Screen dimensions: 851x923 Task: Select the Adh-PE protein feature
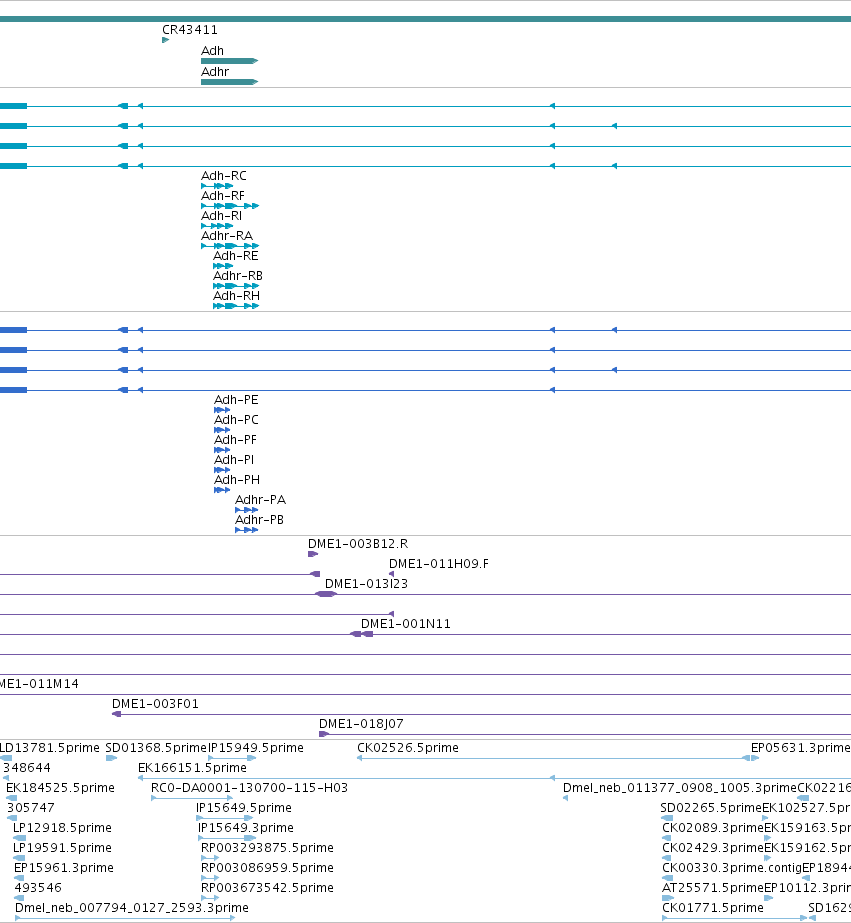pos(222,410)
